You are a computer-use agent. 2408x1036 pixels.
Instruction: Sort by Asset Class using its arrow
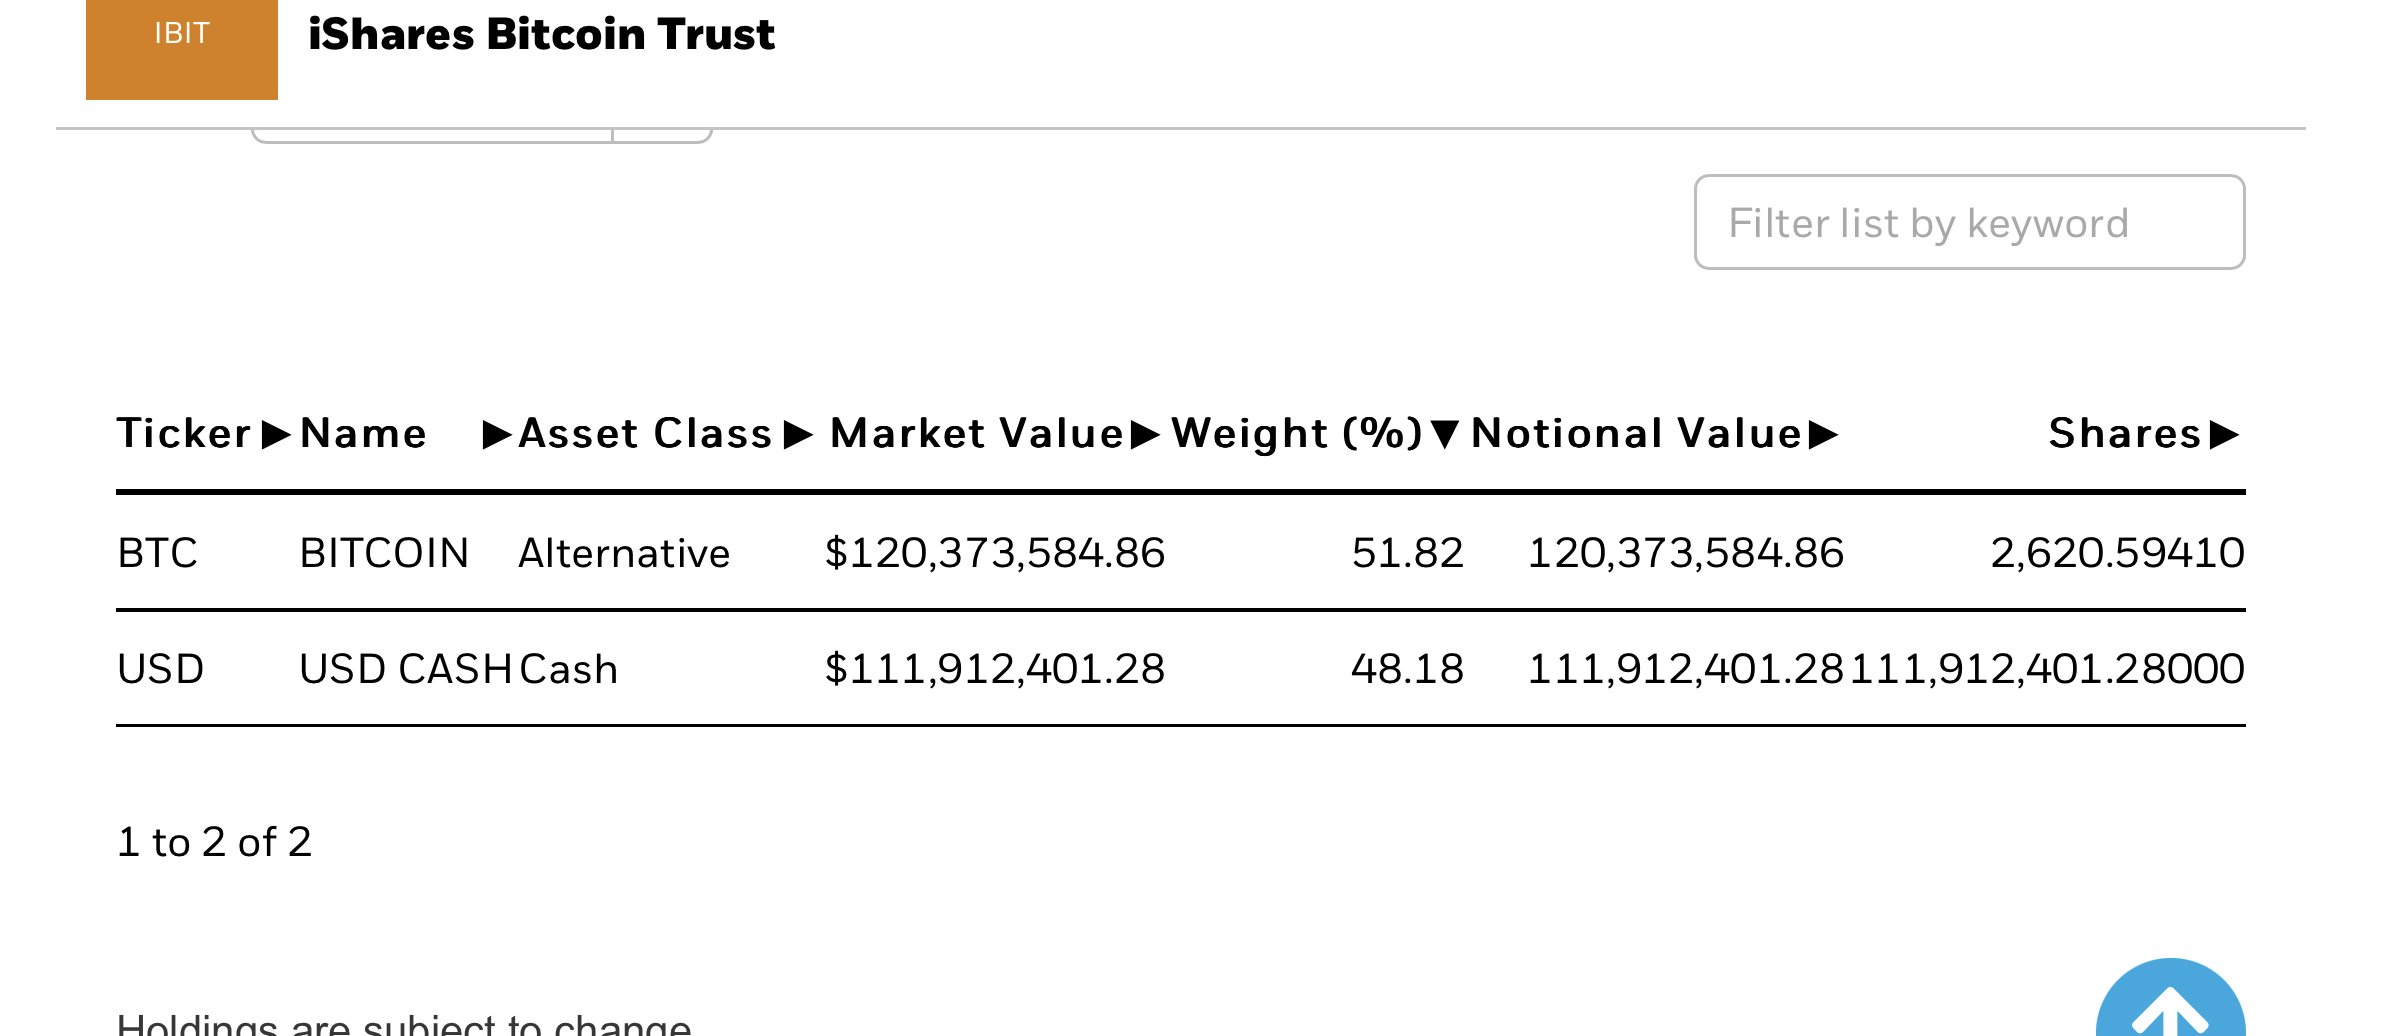point(797,435)
